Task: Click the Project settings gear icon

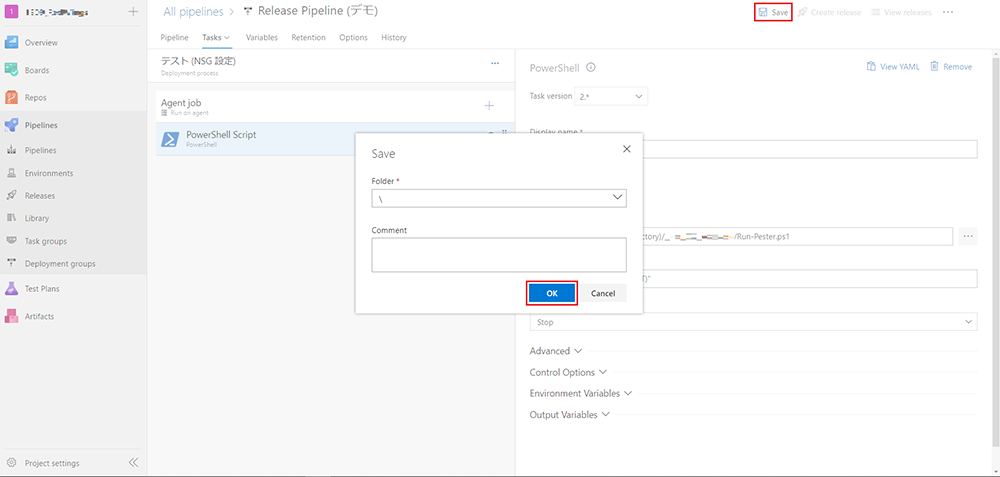Action: click(11, 463)
